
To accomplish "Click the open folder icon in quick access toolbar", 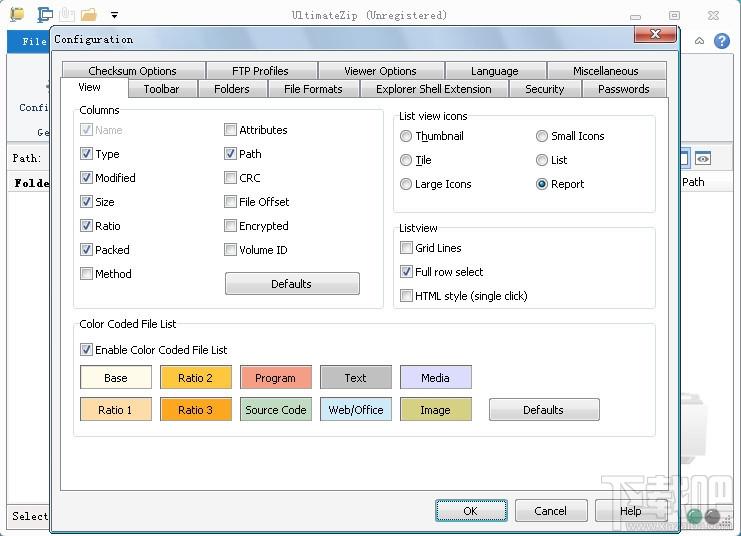I will point(88,15).
